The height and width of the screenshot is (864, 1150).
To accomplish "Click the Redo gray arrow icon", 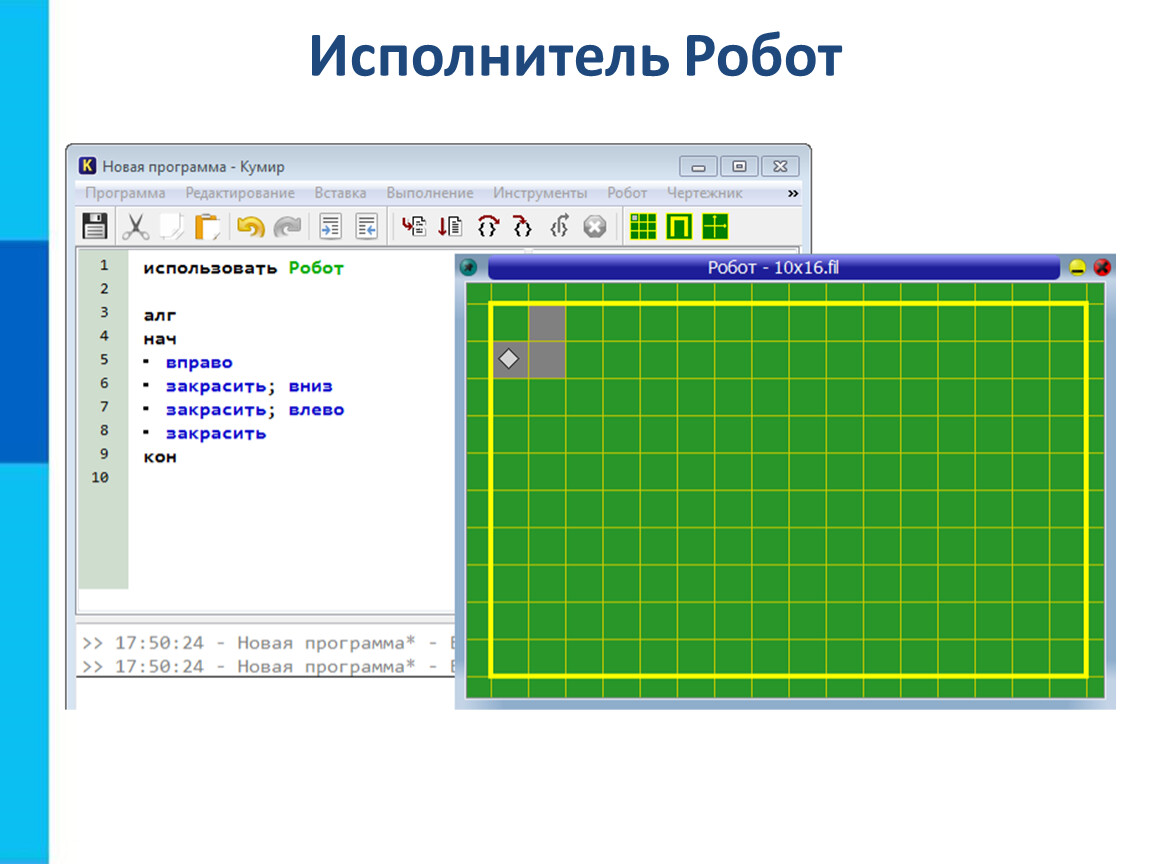I will click(287, 227).
